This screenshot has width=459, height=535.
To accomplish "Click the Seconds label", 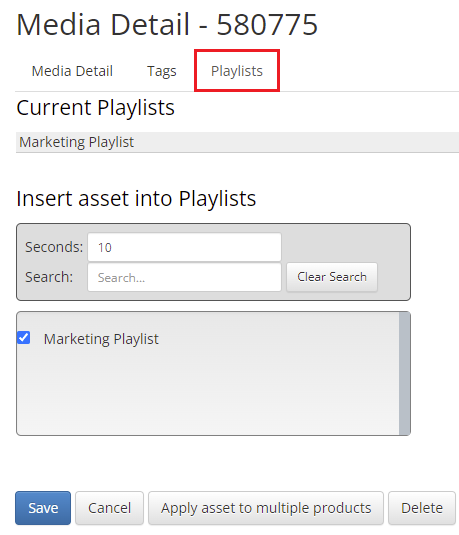I will (x=54, y=247).
